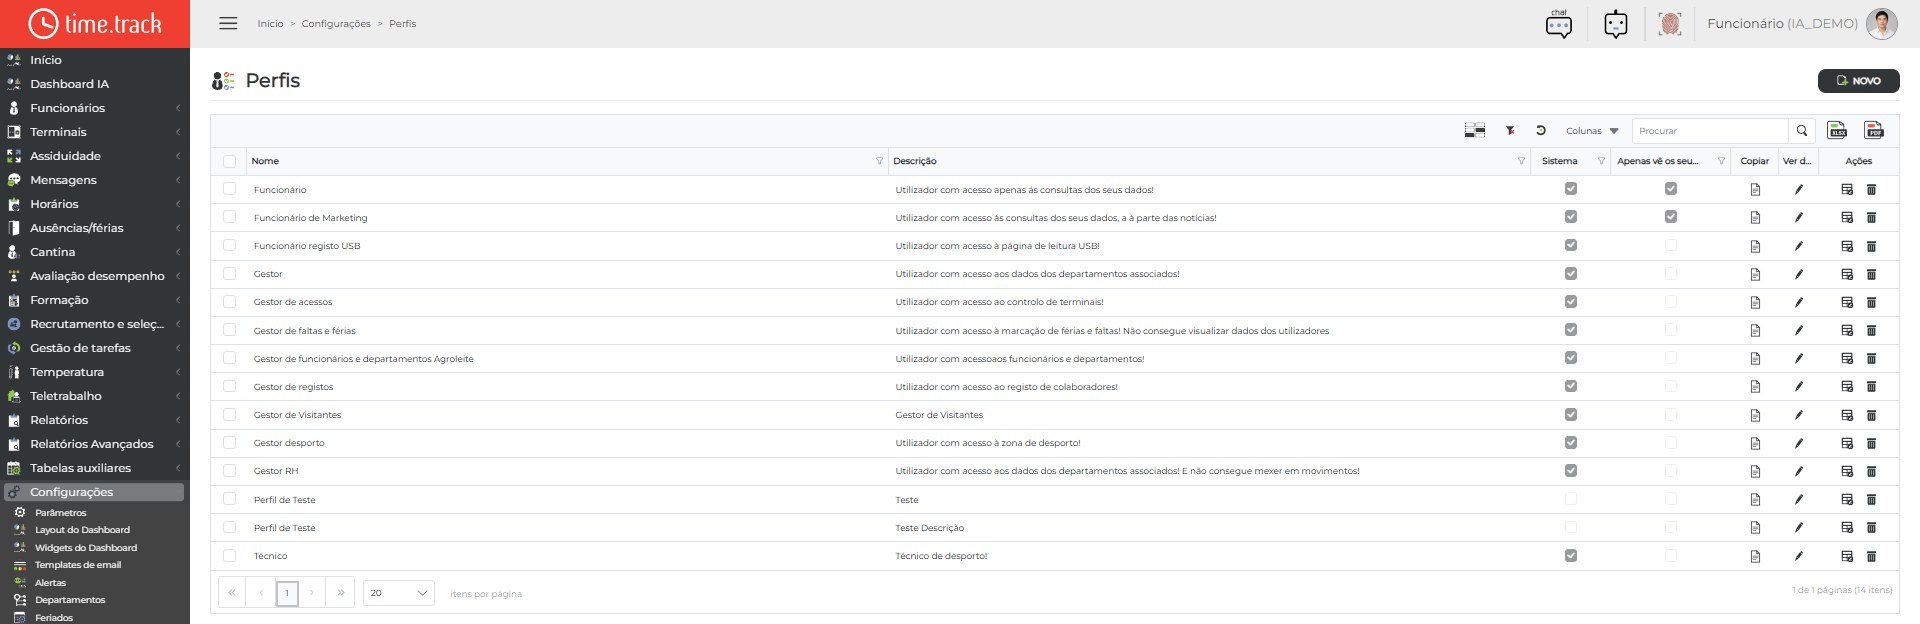This screenshot has width=1920, height=624.
Task: Expand the Terminais sidebar menu
Action: [95, 132]
